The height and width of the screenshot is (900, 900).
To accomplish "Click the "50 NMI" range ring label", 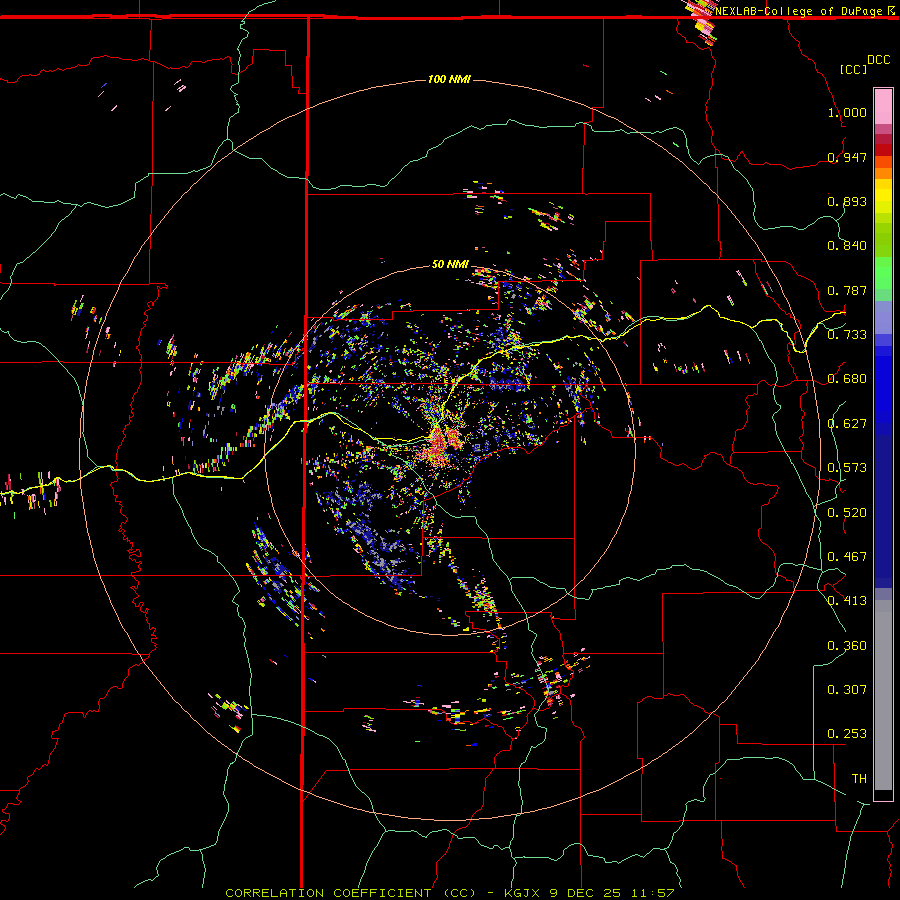I will 450,264.
